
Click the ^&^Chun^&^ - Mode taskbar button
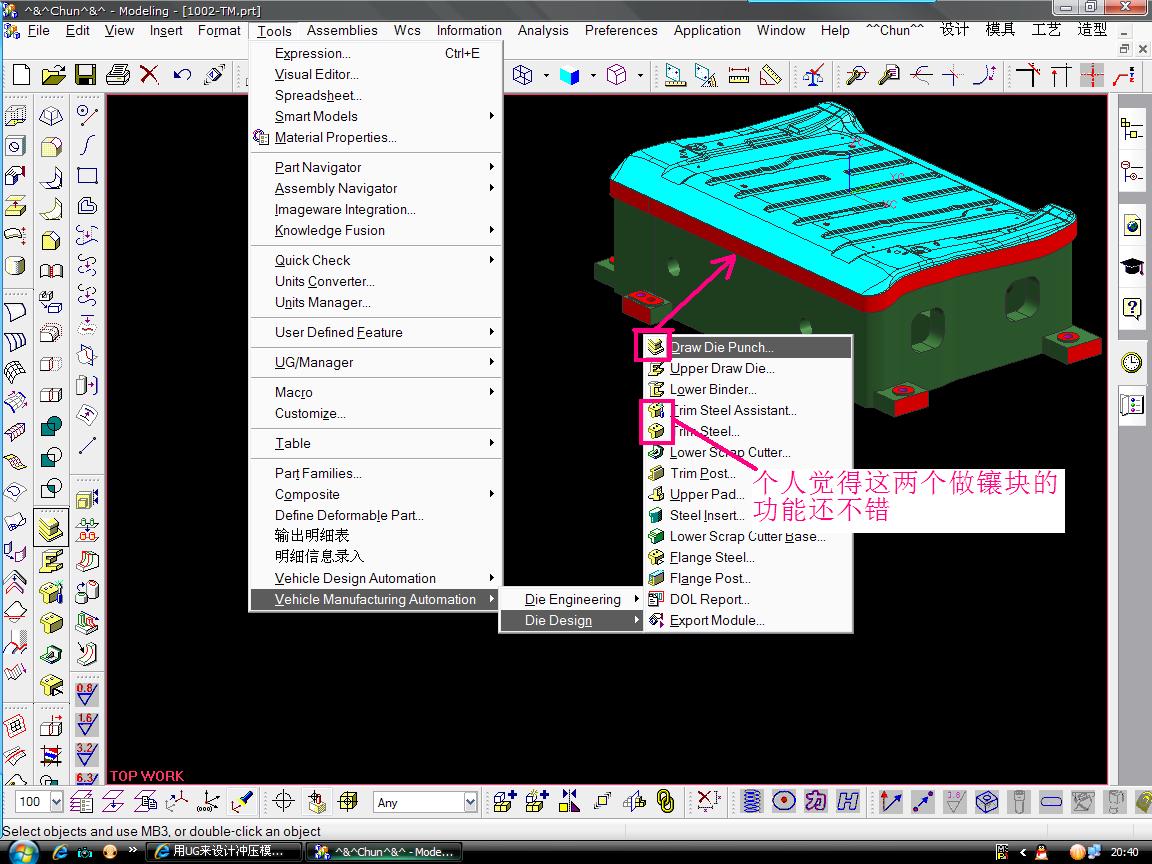click(385, 852)
